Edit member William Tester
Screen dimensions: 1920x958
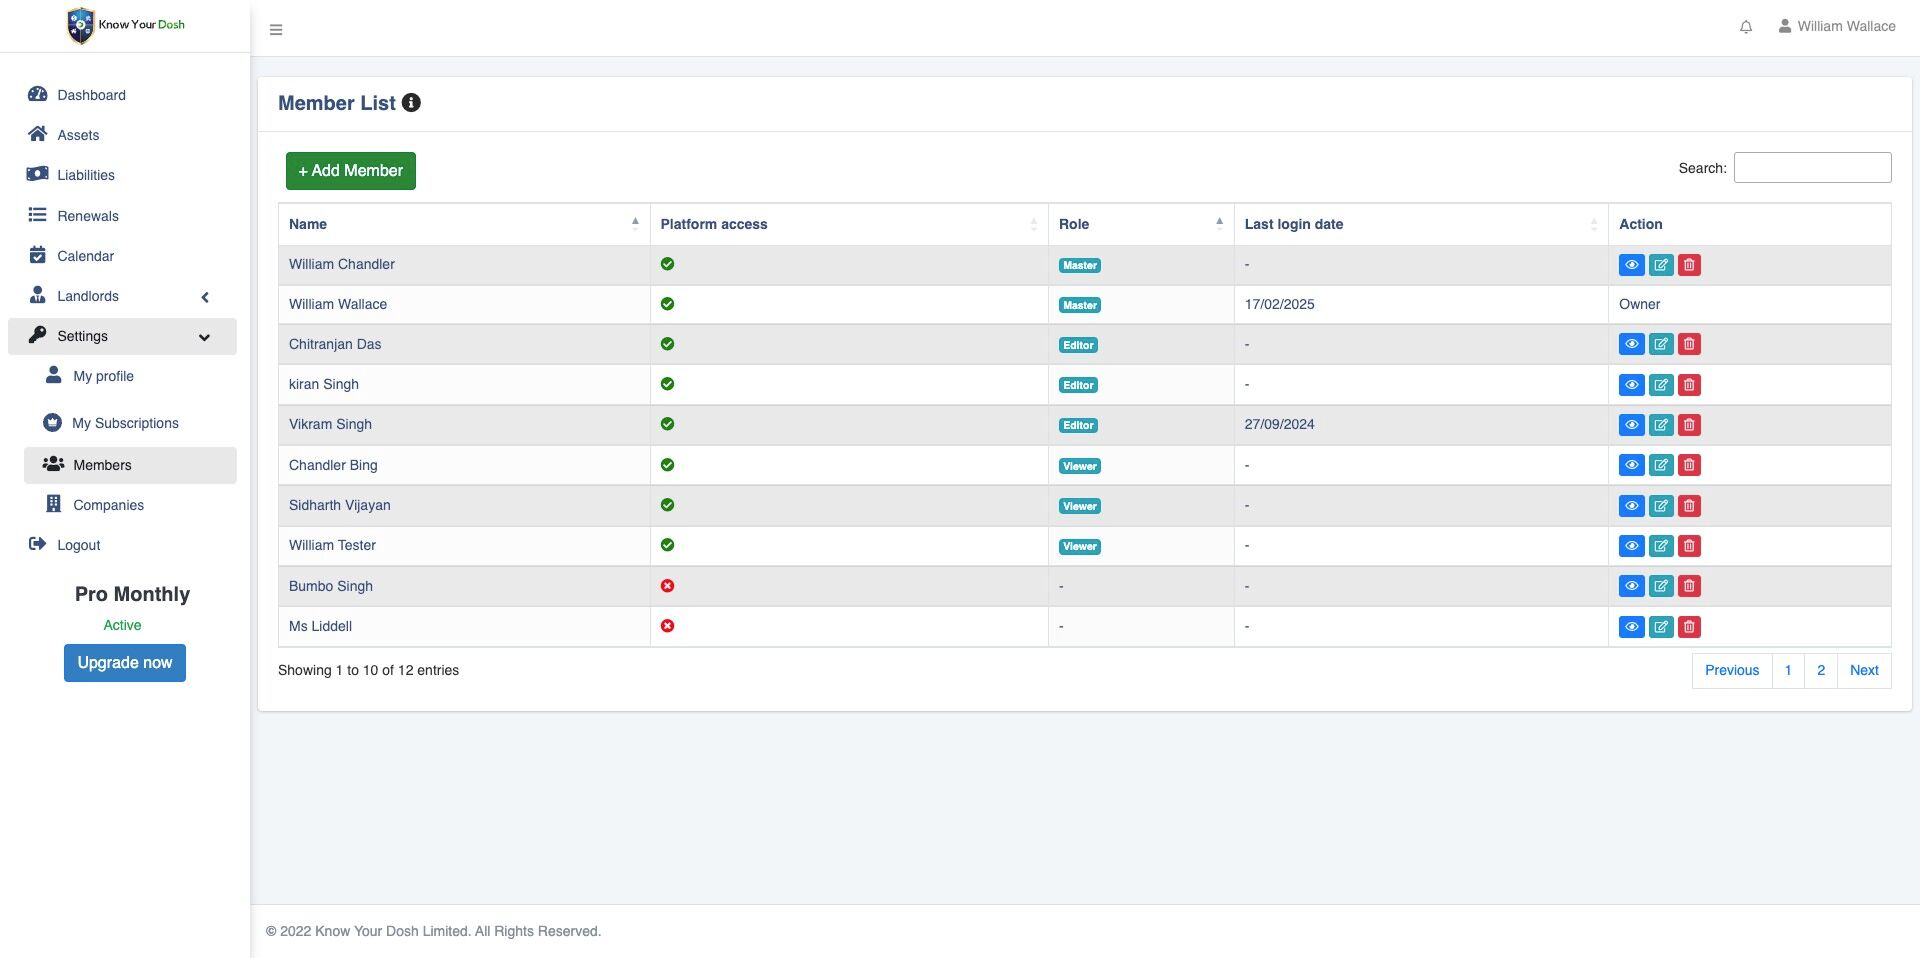pos(1661,546)
